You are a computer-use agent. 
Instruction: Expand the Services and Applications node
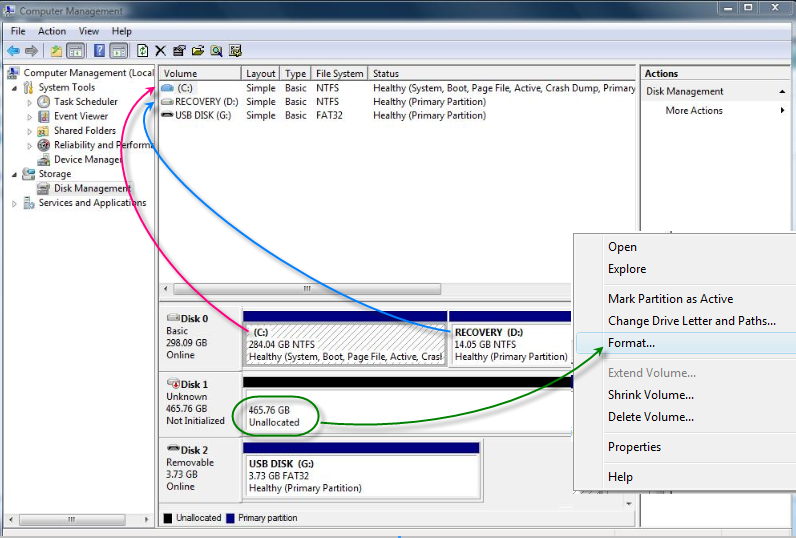tap(14, 203)
